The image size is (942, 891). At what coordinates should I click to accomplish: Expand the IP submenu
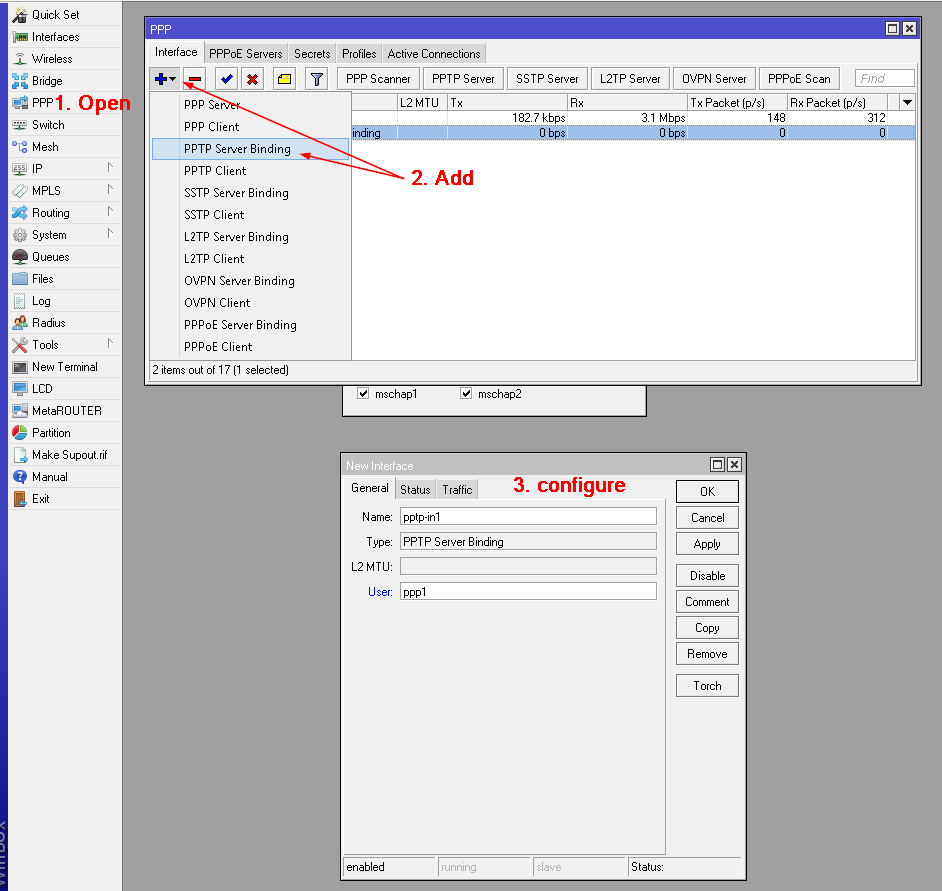click(110, 168)
